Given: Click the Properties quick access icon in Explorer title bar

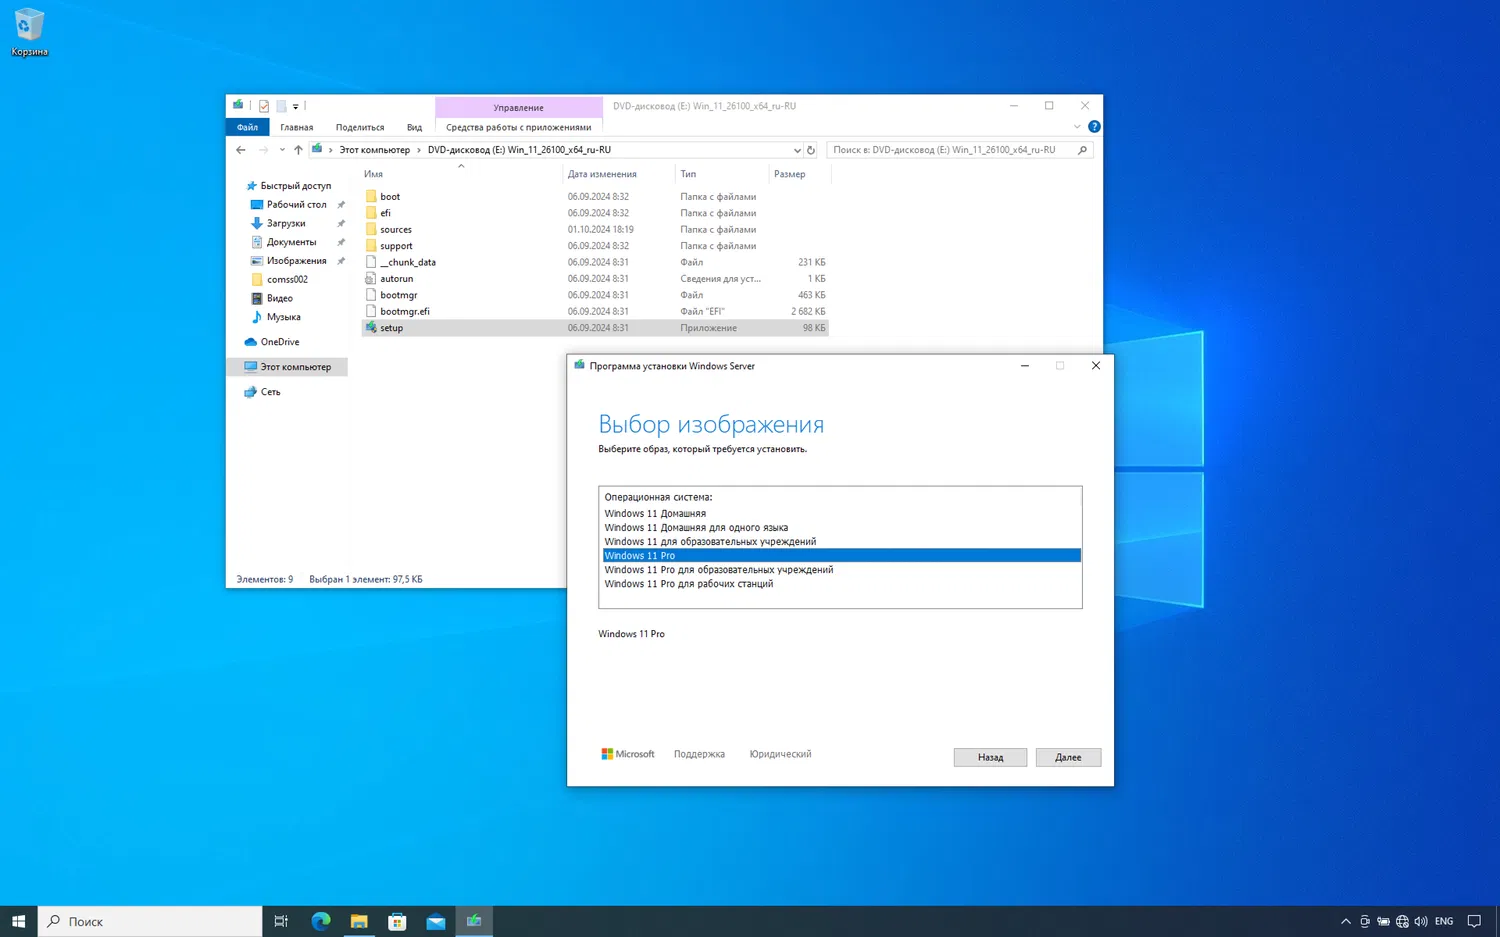Looking at the screenshot, I should click(x=264, y=106).
